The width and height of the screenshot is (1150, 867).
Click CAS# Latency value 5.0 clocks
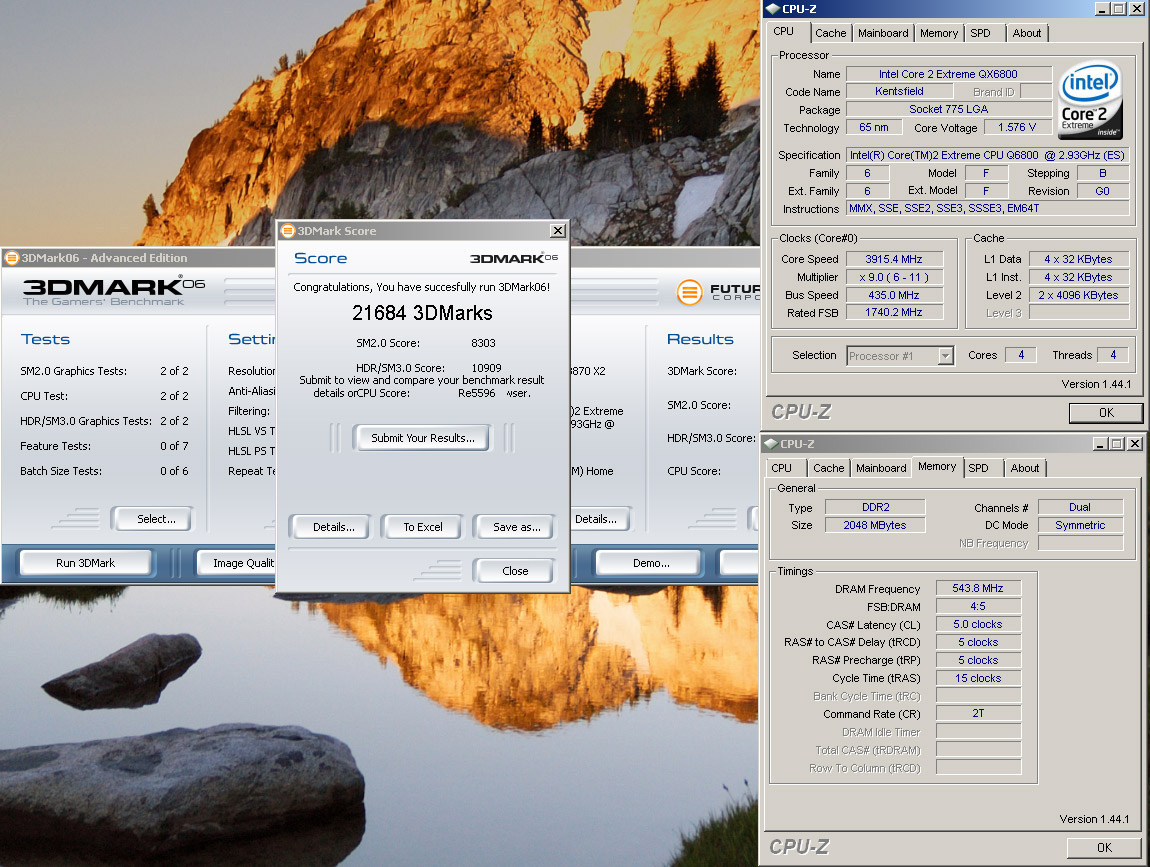pyautogui.click(x=978, y=624)
